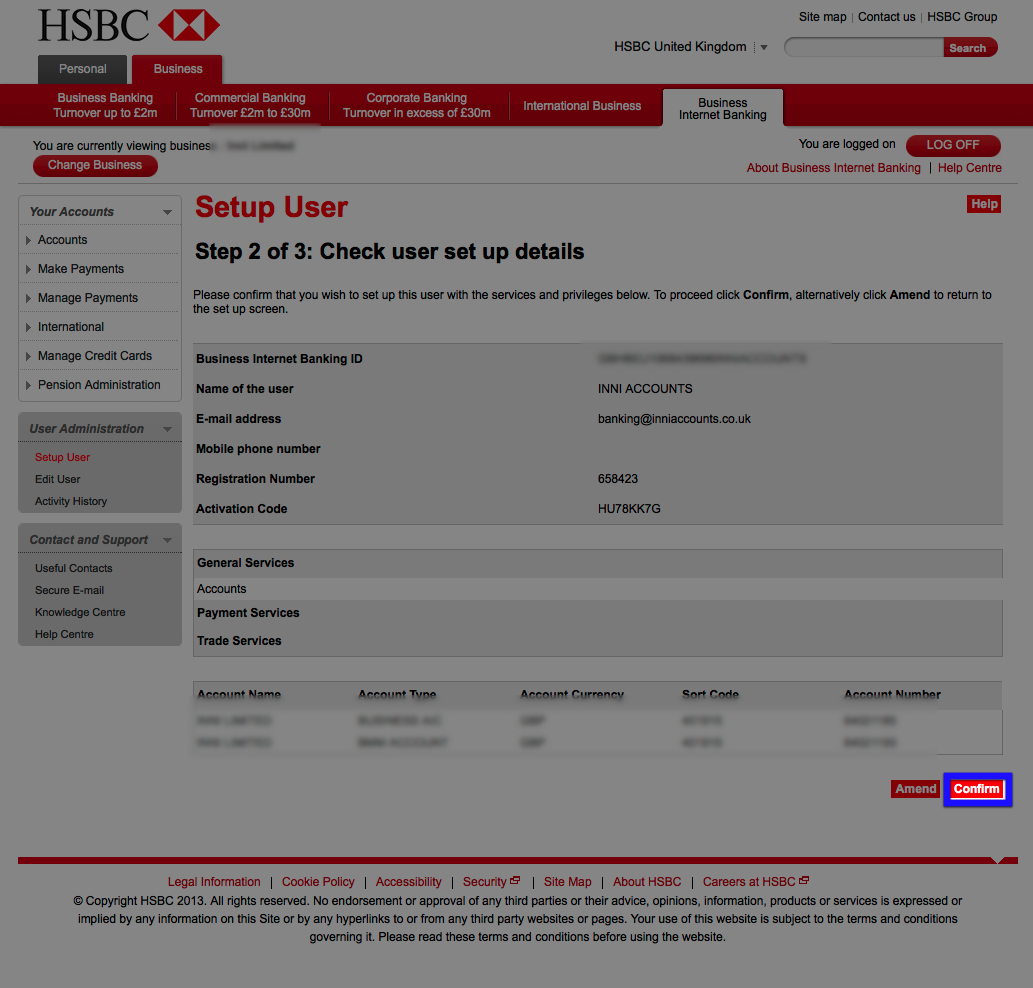This screenshot has width=1033, height=988.
Task: Collapse the Your Accounts section arrow
Action: point(167,212)
